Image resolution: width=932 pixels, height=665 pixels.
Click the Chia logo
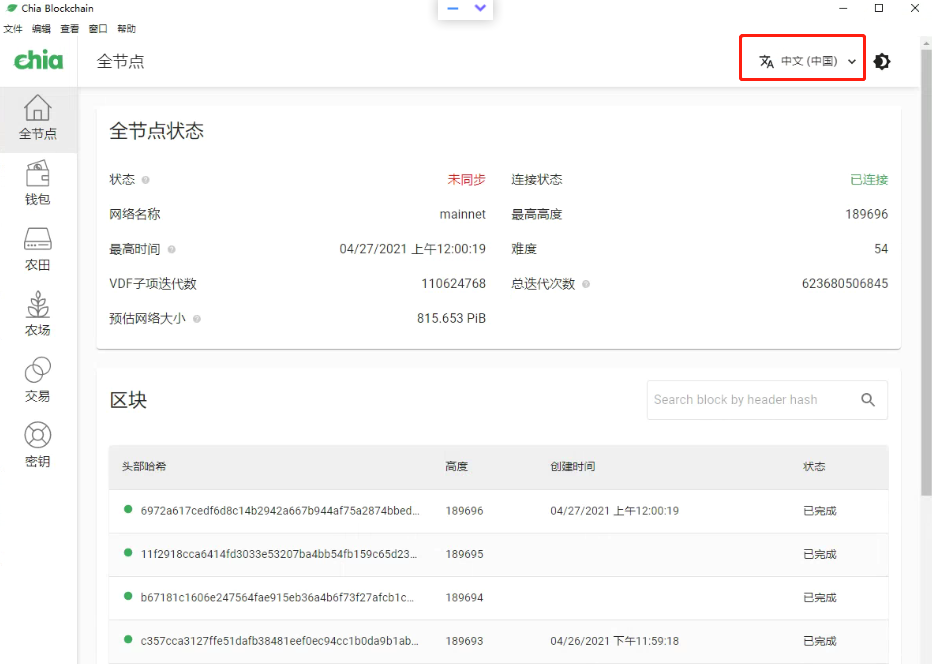point(38,60)
